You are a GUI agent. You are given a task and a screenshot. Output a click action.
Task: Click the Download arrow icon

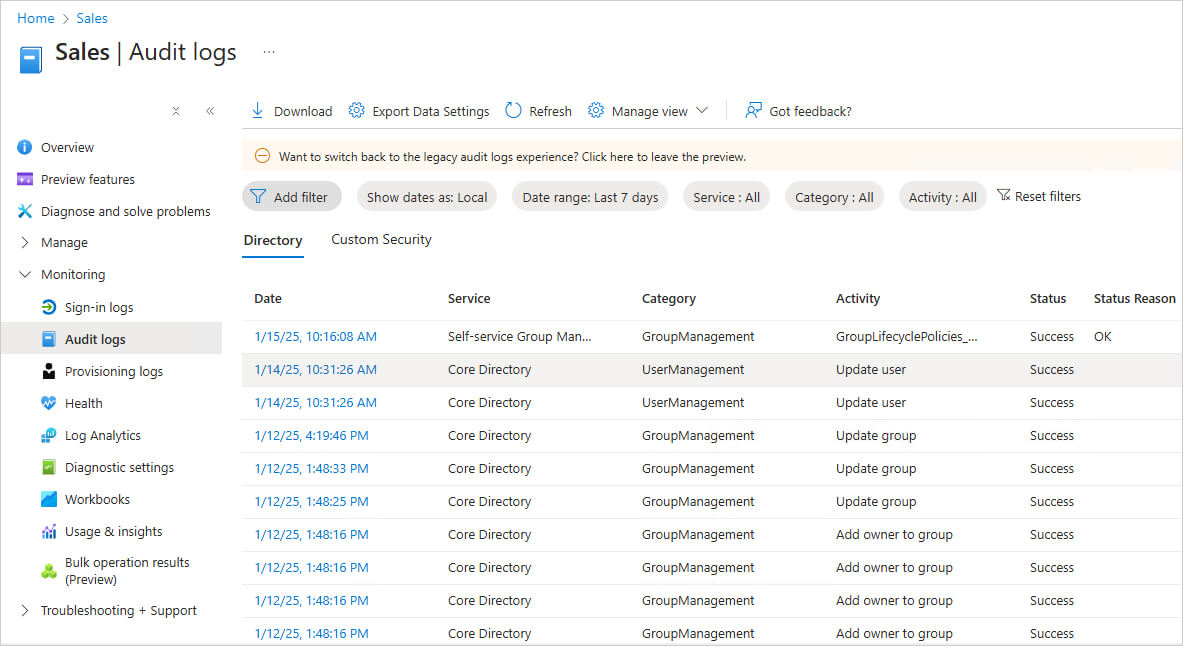tap(257, 110)
